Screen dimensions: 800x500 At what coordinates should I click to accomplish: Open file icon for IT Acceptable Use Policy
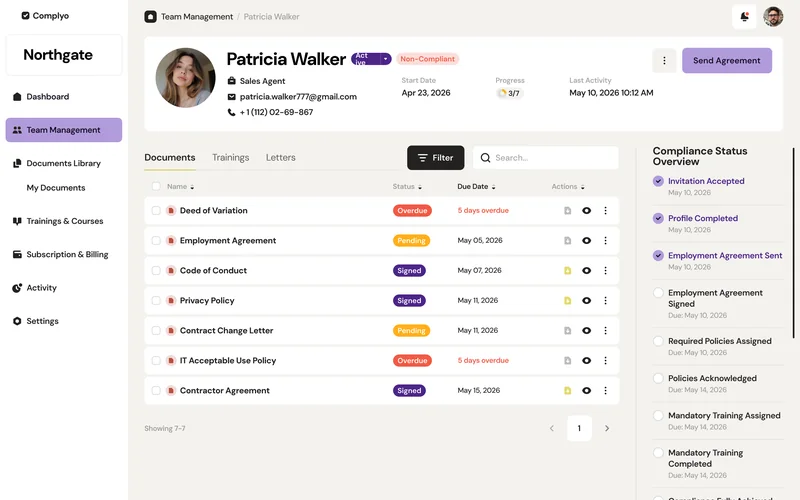coord(567,361)
